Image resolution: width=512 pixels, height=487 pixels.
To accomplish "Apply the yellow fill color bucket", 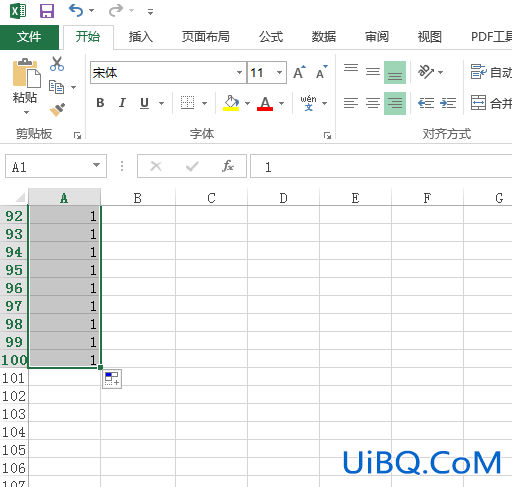I will coord(231,103).
